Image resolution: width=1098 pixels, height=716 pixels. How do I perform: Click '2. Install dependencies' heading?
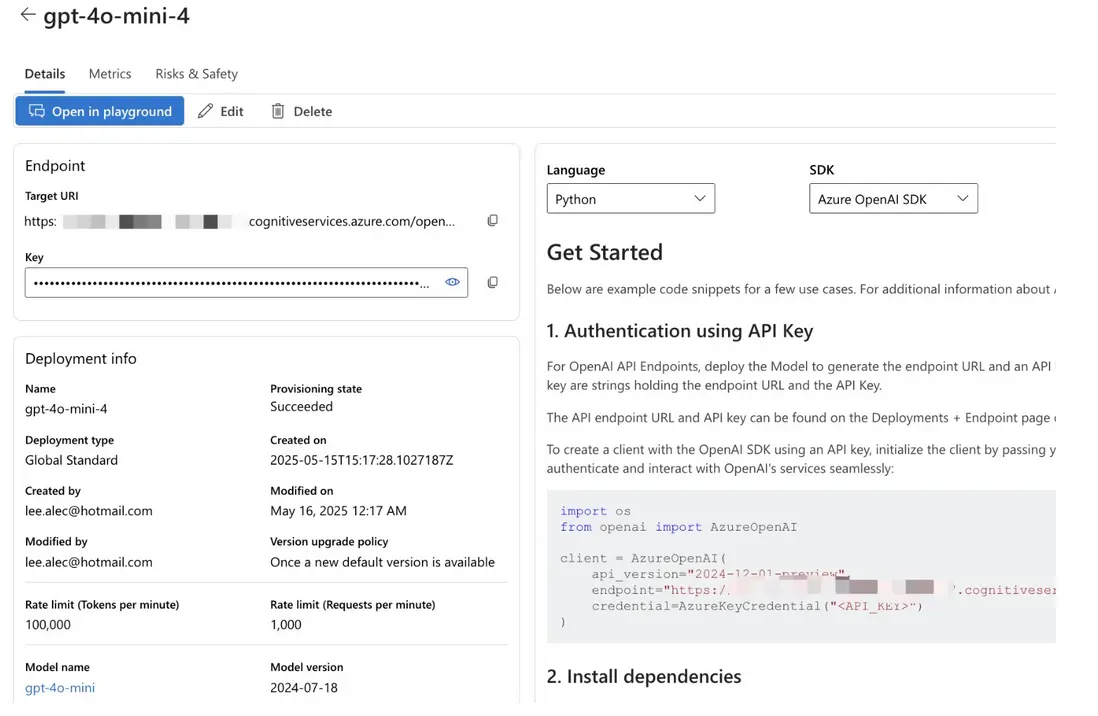644,676
